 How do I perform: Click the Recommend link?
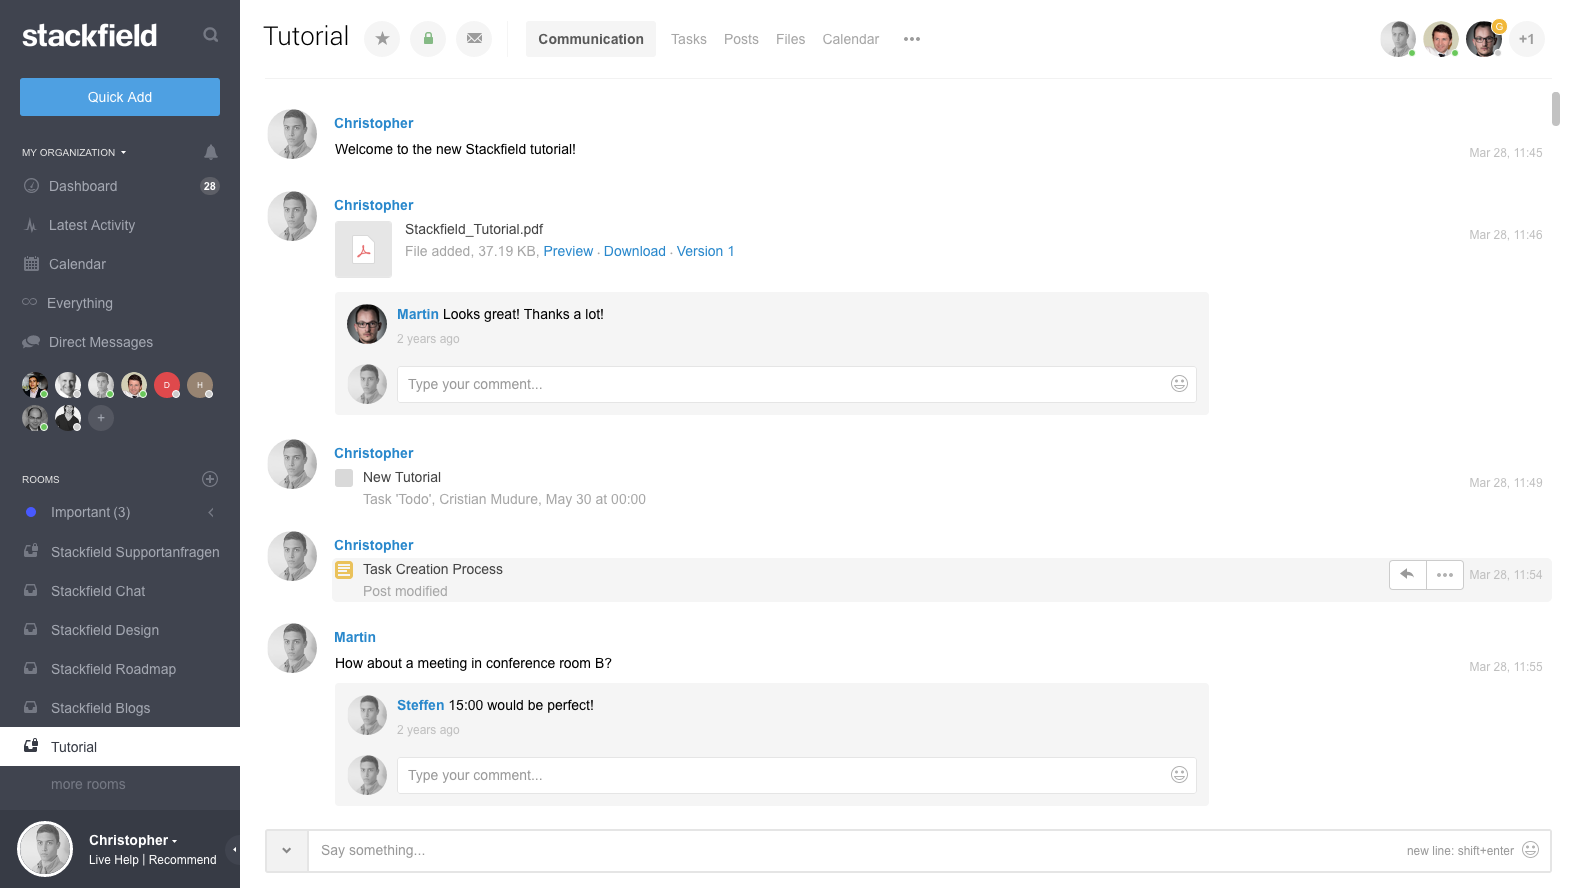[x=182, y=860]
